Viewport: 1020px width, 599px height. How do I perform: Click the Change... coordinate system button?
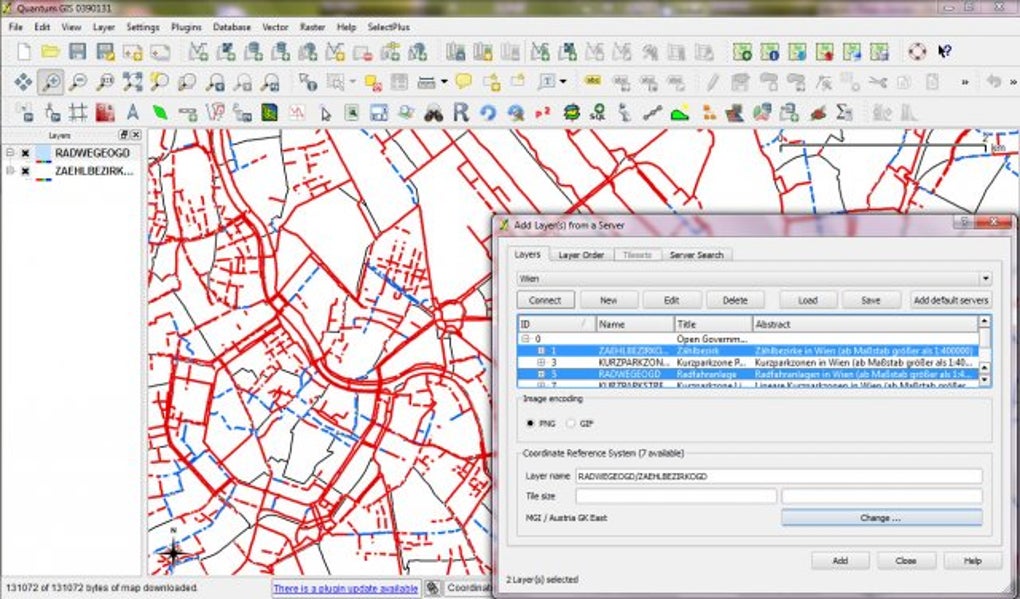tap(880, 518)
